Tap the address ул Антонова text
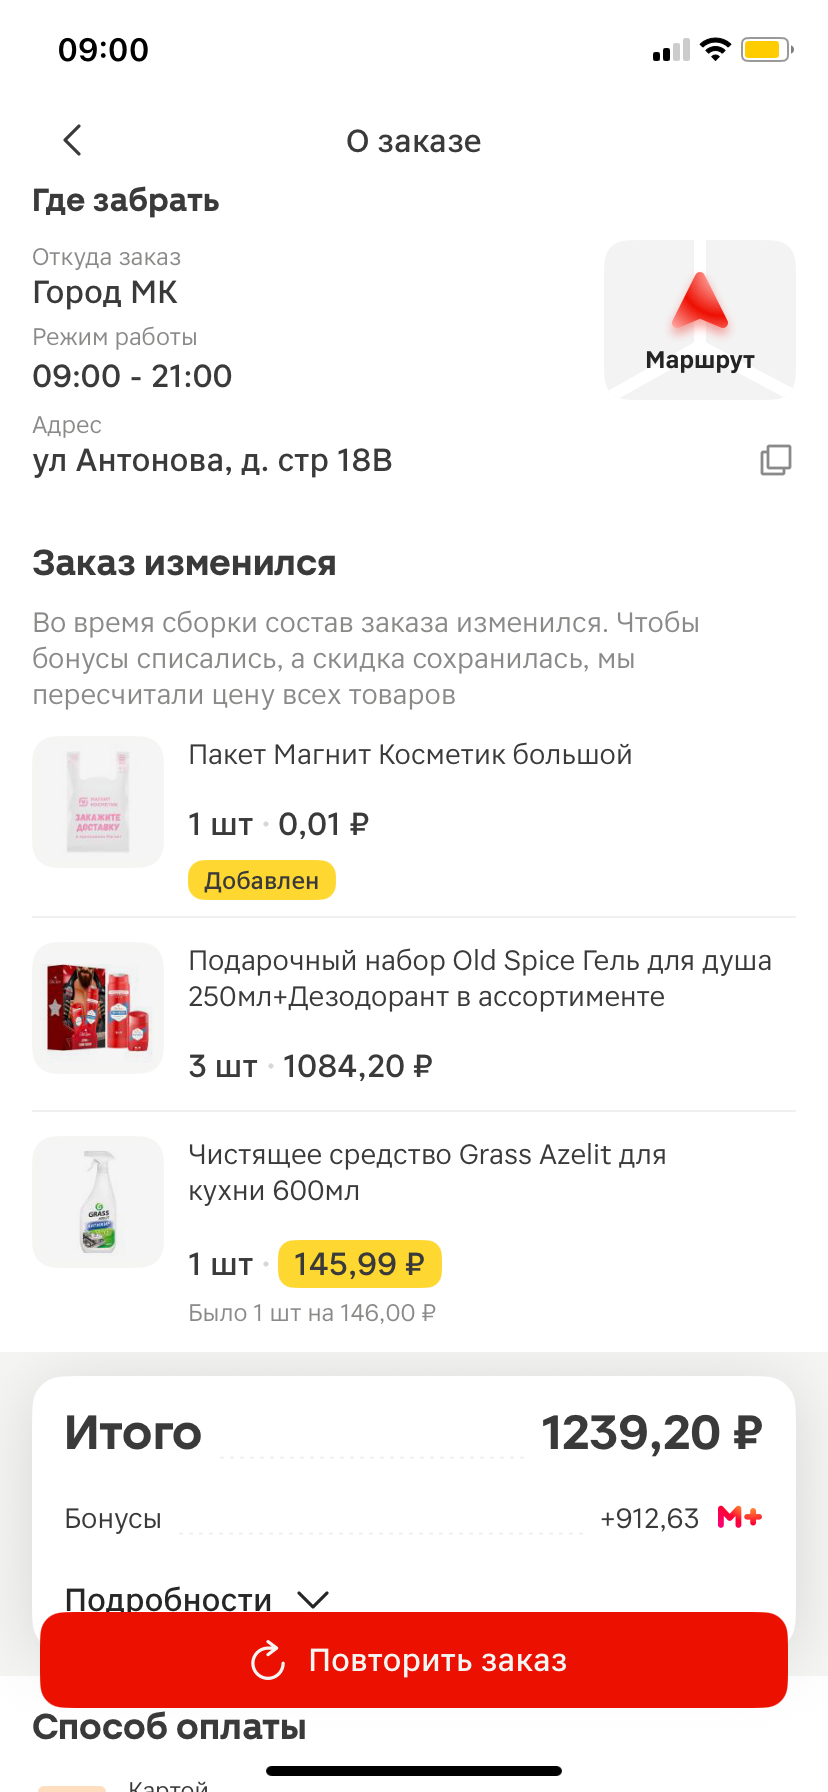828x1792 pixels. coord(212,460)
